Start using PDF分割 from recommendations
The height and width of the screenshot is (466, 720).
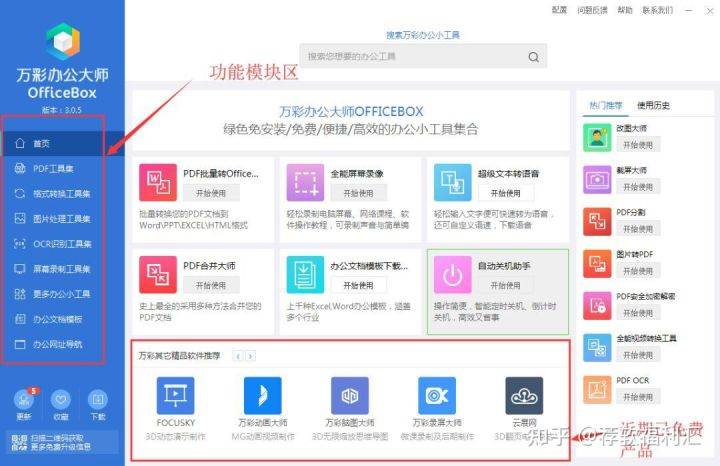pyautogui.click(x=638, y=229)
